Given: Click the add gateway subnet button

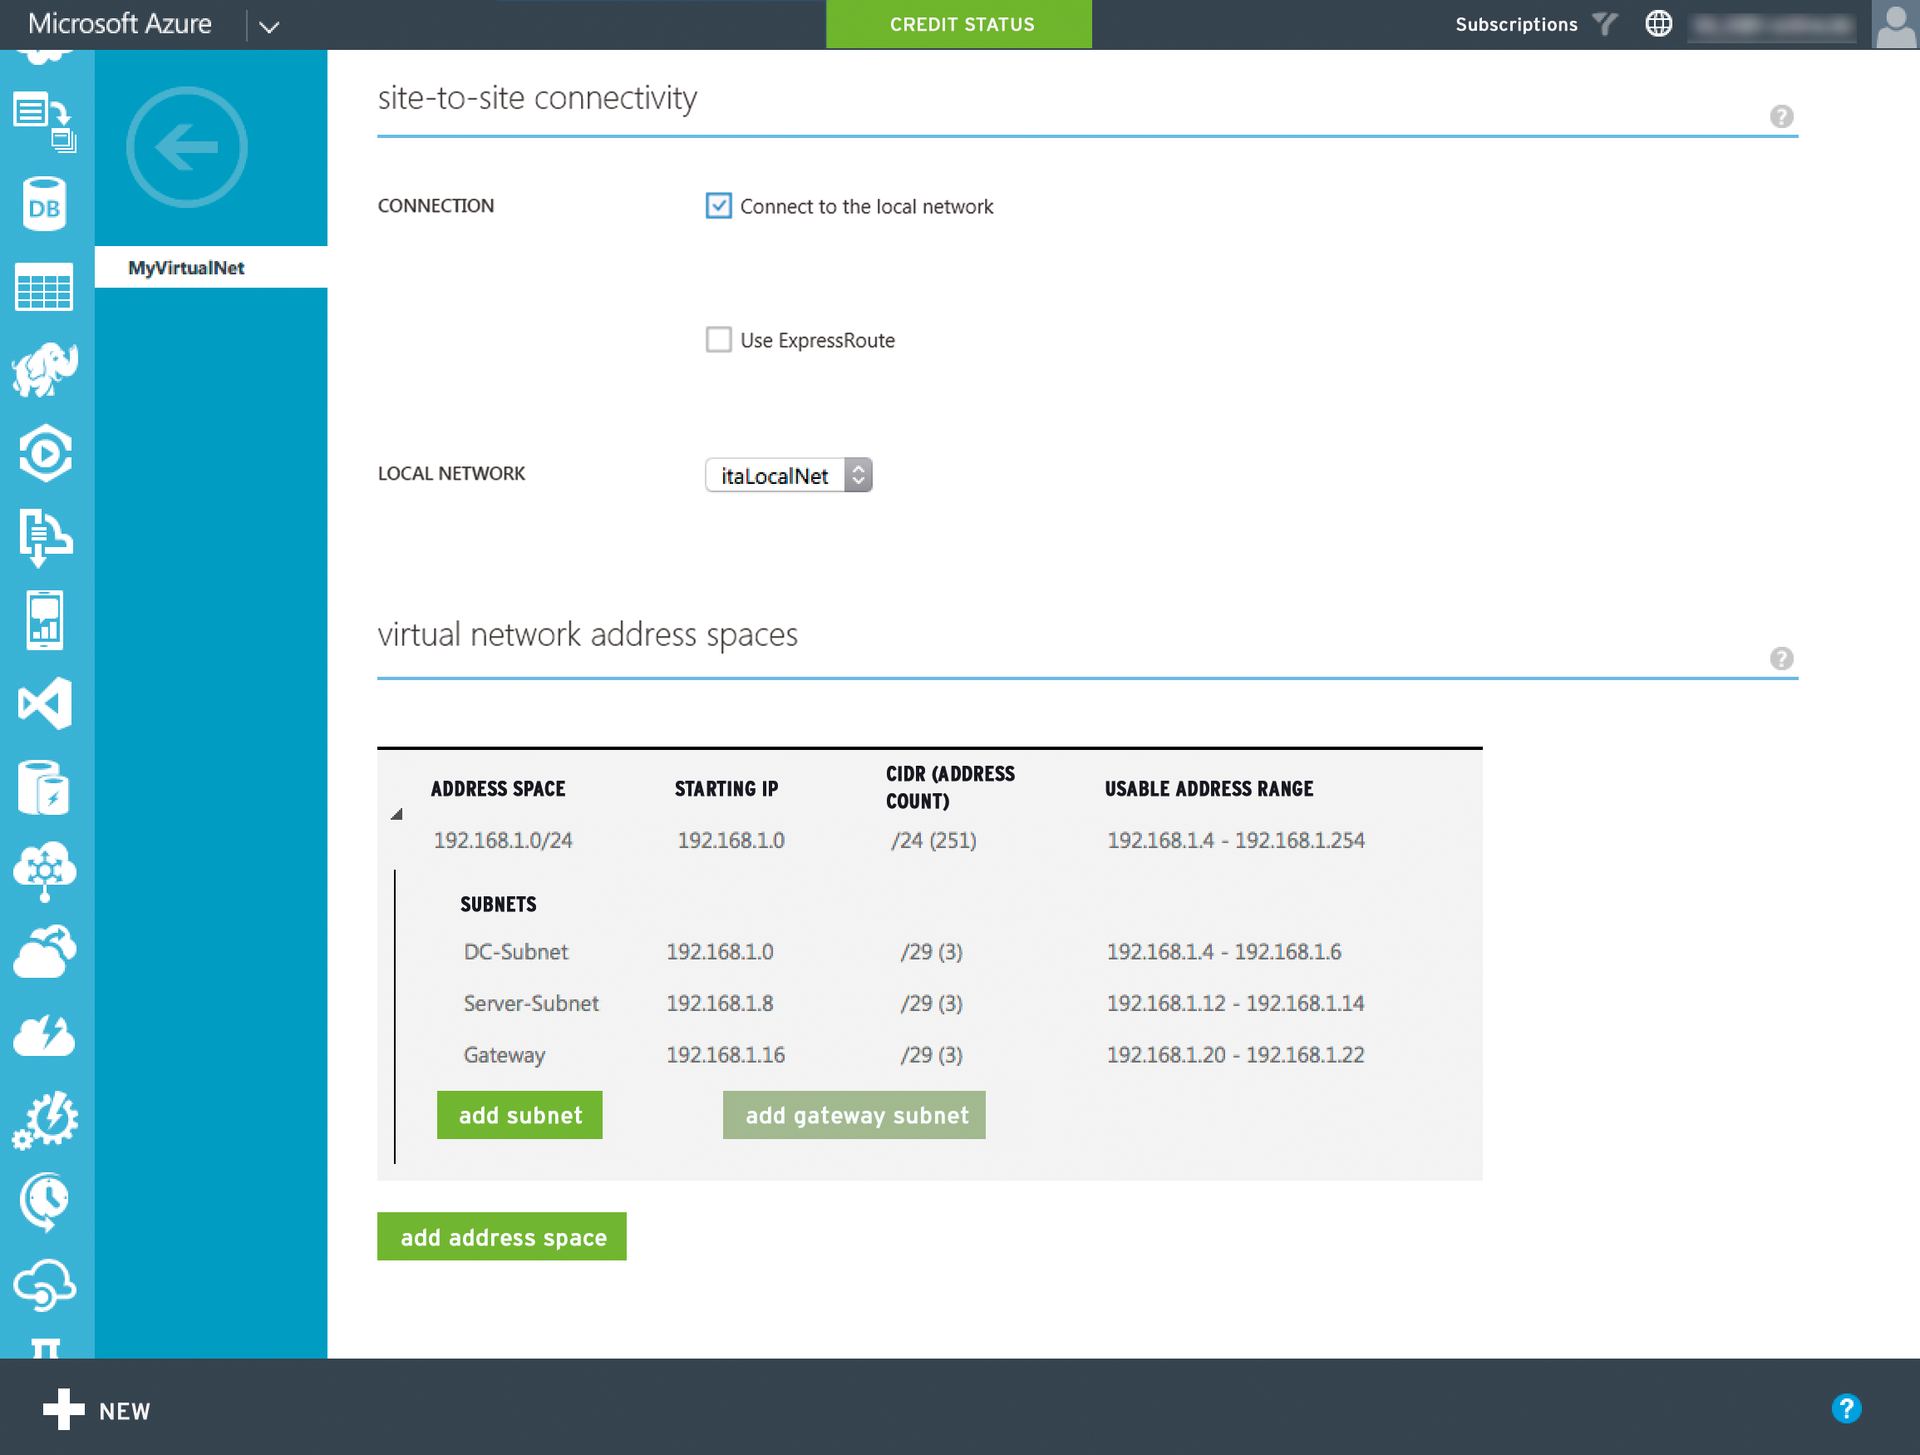Looking at the screenshot, I should click(855, 1115).
